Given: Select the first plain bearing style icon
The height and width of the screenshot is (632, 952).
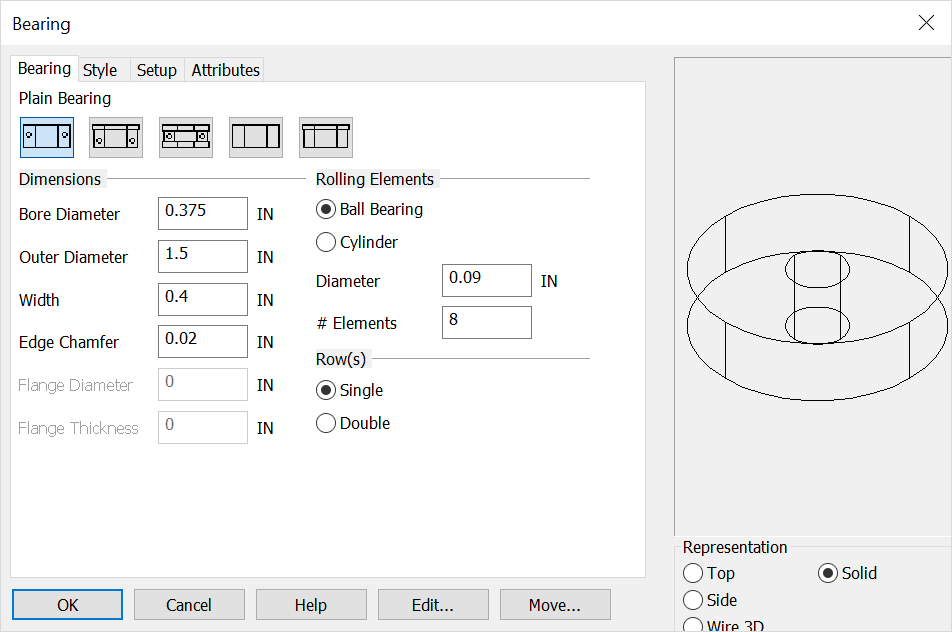Looking at the screenshot, I should pyautogui.click(x=46, y=135).
